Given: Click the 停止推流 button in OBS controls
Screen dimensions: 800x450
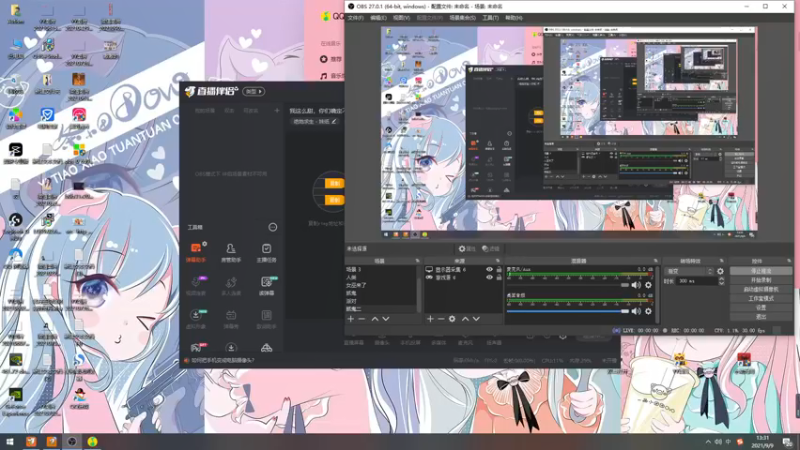Looking at the screenshot, I should (x=761, y=271).
